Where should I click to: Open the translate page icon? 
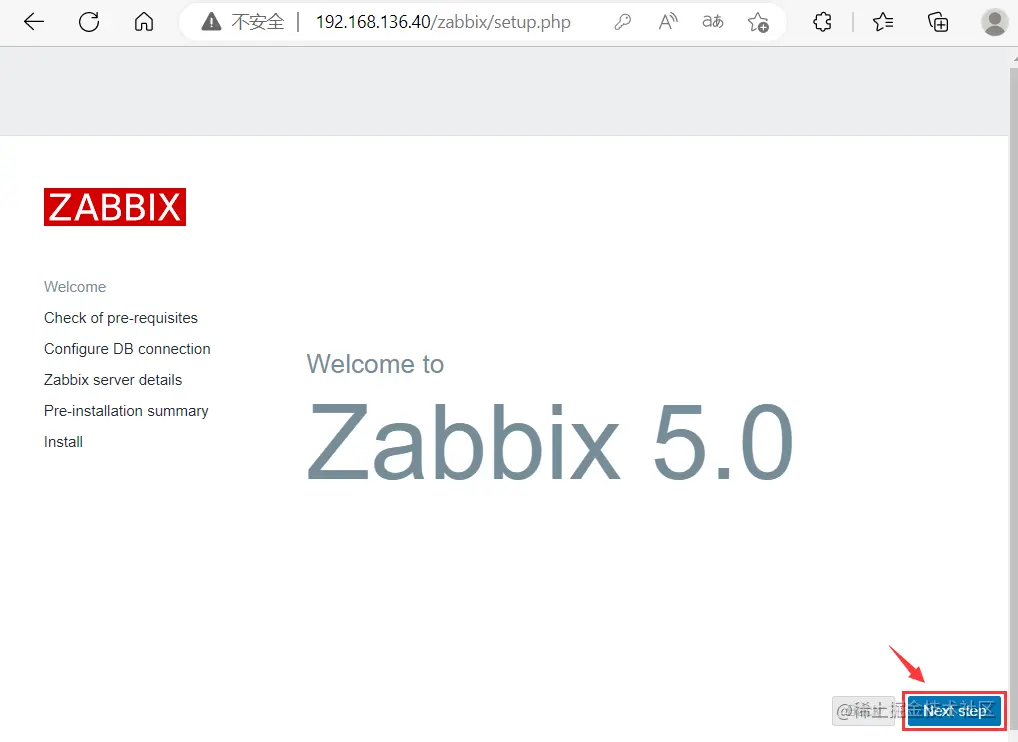click(x=712, y=22)
